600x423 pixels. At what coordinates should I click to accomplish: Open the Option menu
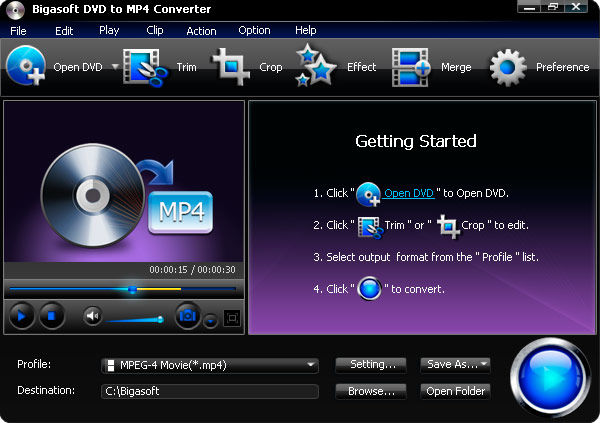click(x=254, y=30)
